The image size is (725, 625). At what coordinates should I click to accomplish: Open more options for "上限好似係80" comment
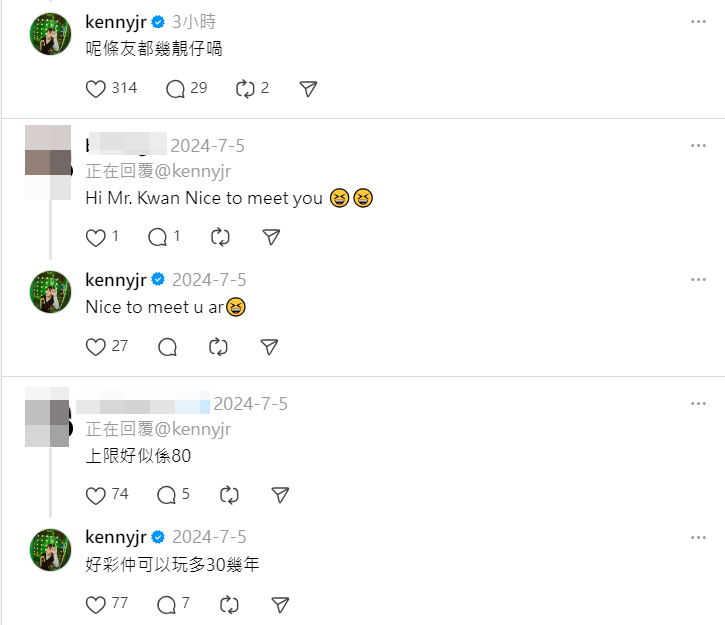tap(698, 404)
